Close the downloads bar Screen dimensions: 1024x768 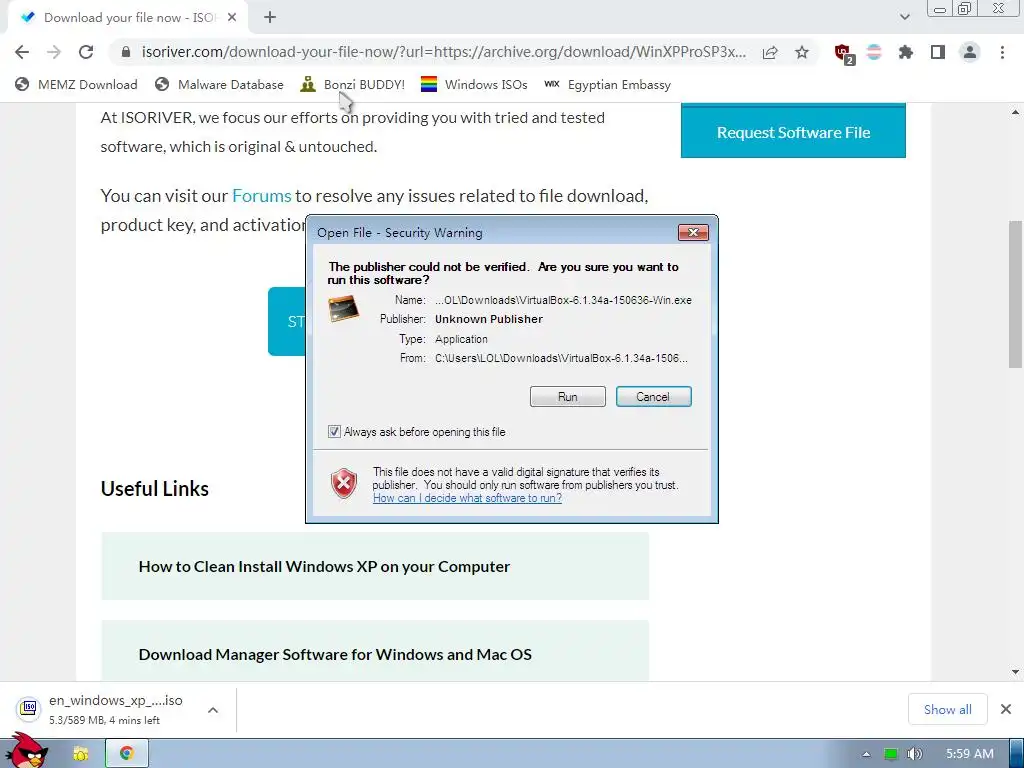point(1006,709)
